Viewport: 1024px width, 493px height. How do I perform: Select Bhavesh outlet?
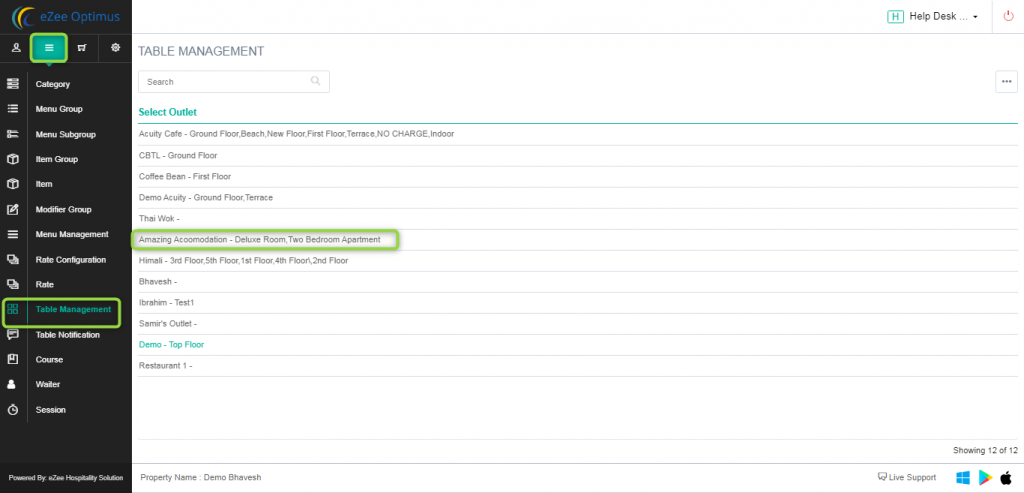pos(577,281)
